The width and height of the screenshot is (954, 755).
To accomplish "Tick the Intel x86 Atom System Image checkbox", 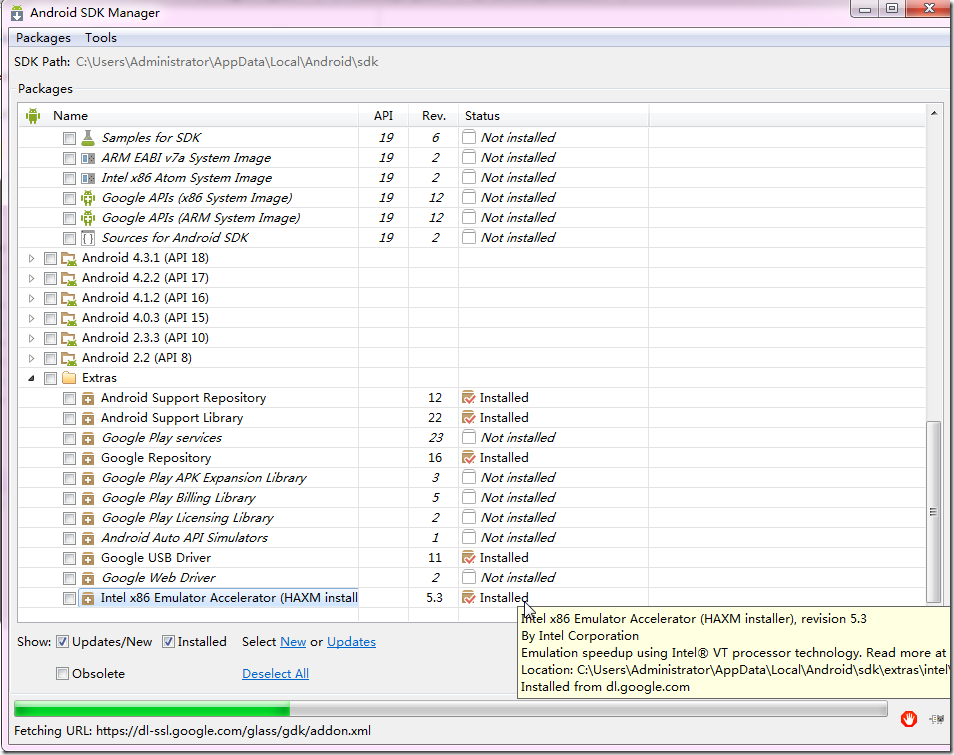I will coord(69,178).
